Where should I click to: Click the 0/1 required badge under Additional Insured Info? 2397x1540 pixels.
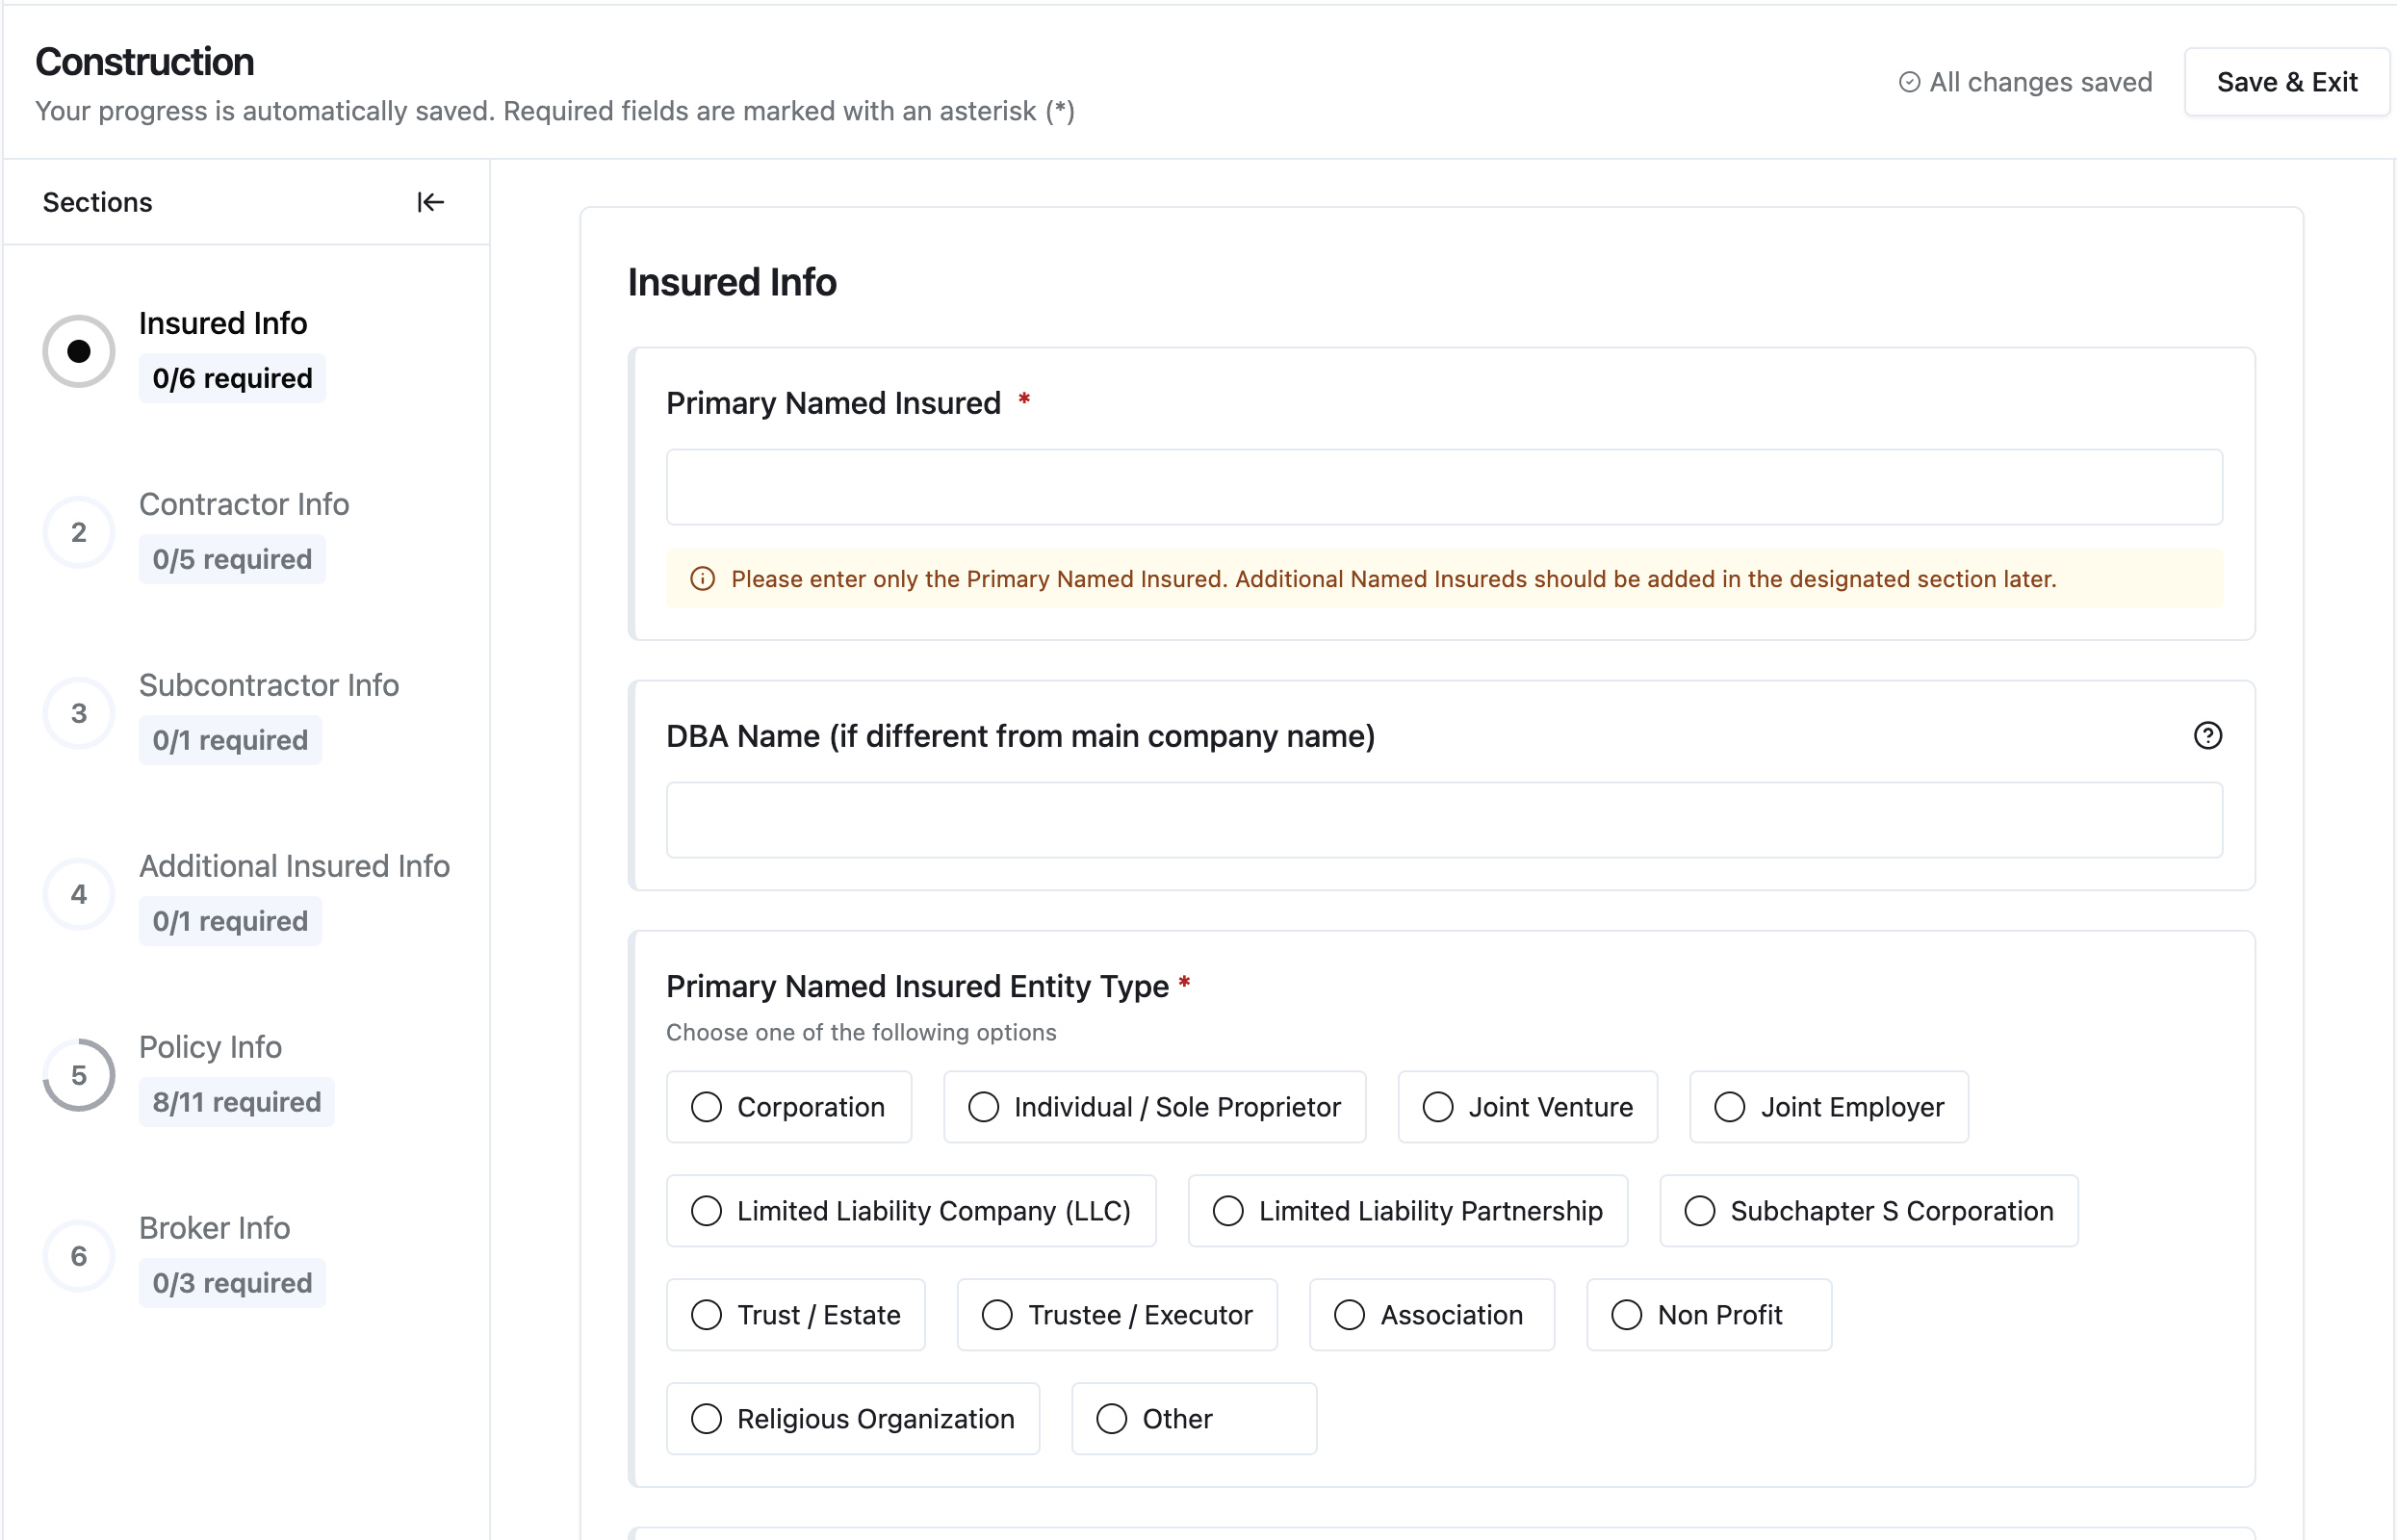coord(230,921)
